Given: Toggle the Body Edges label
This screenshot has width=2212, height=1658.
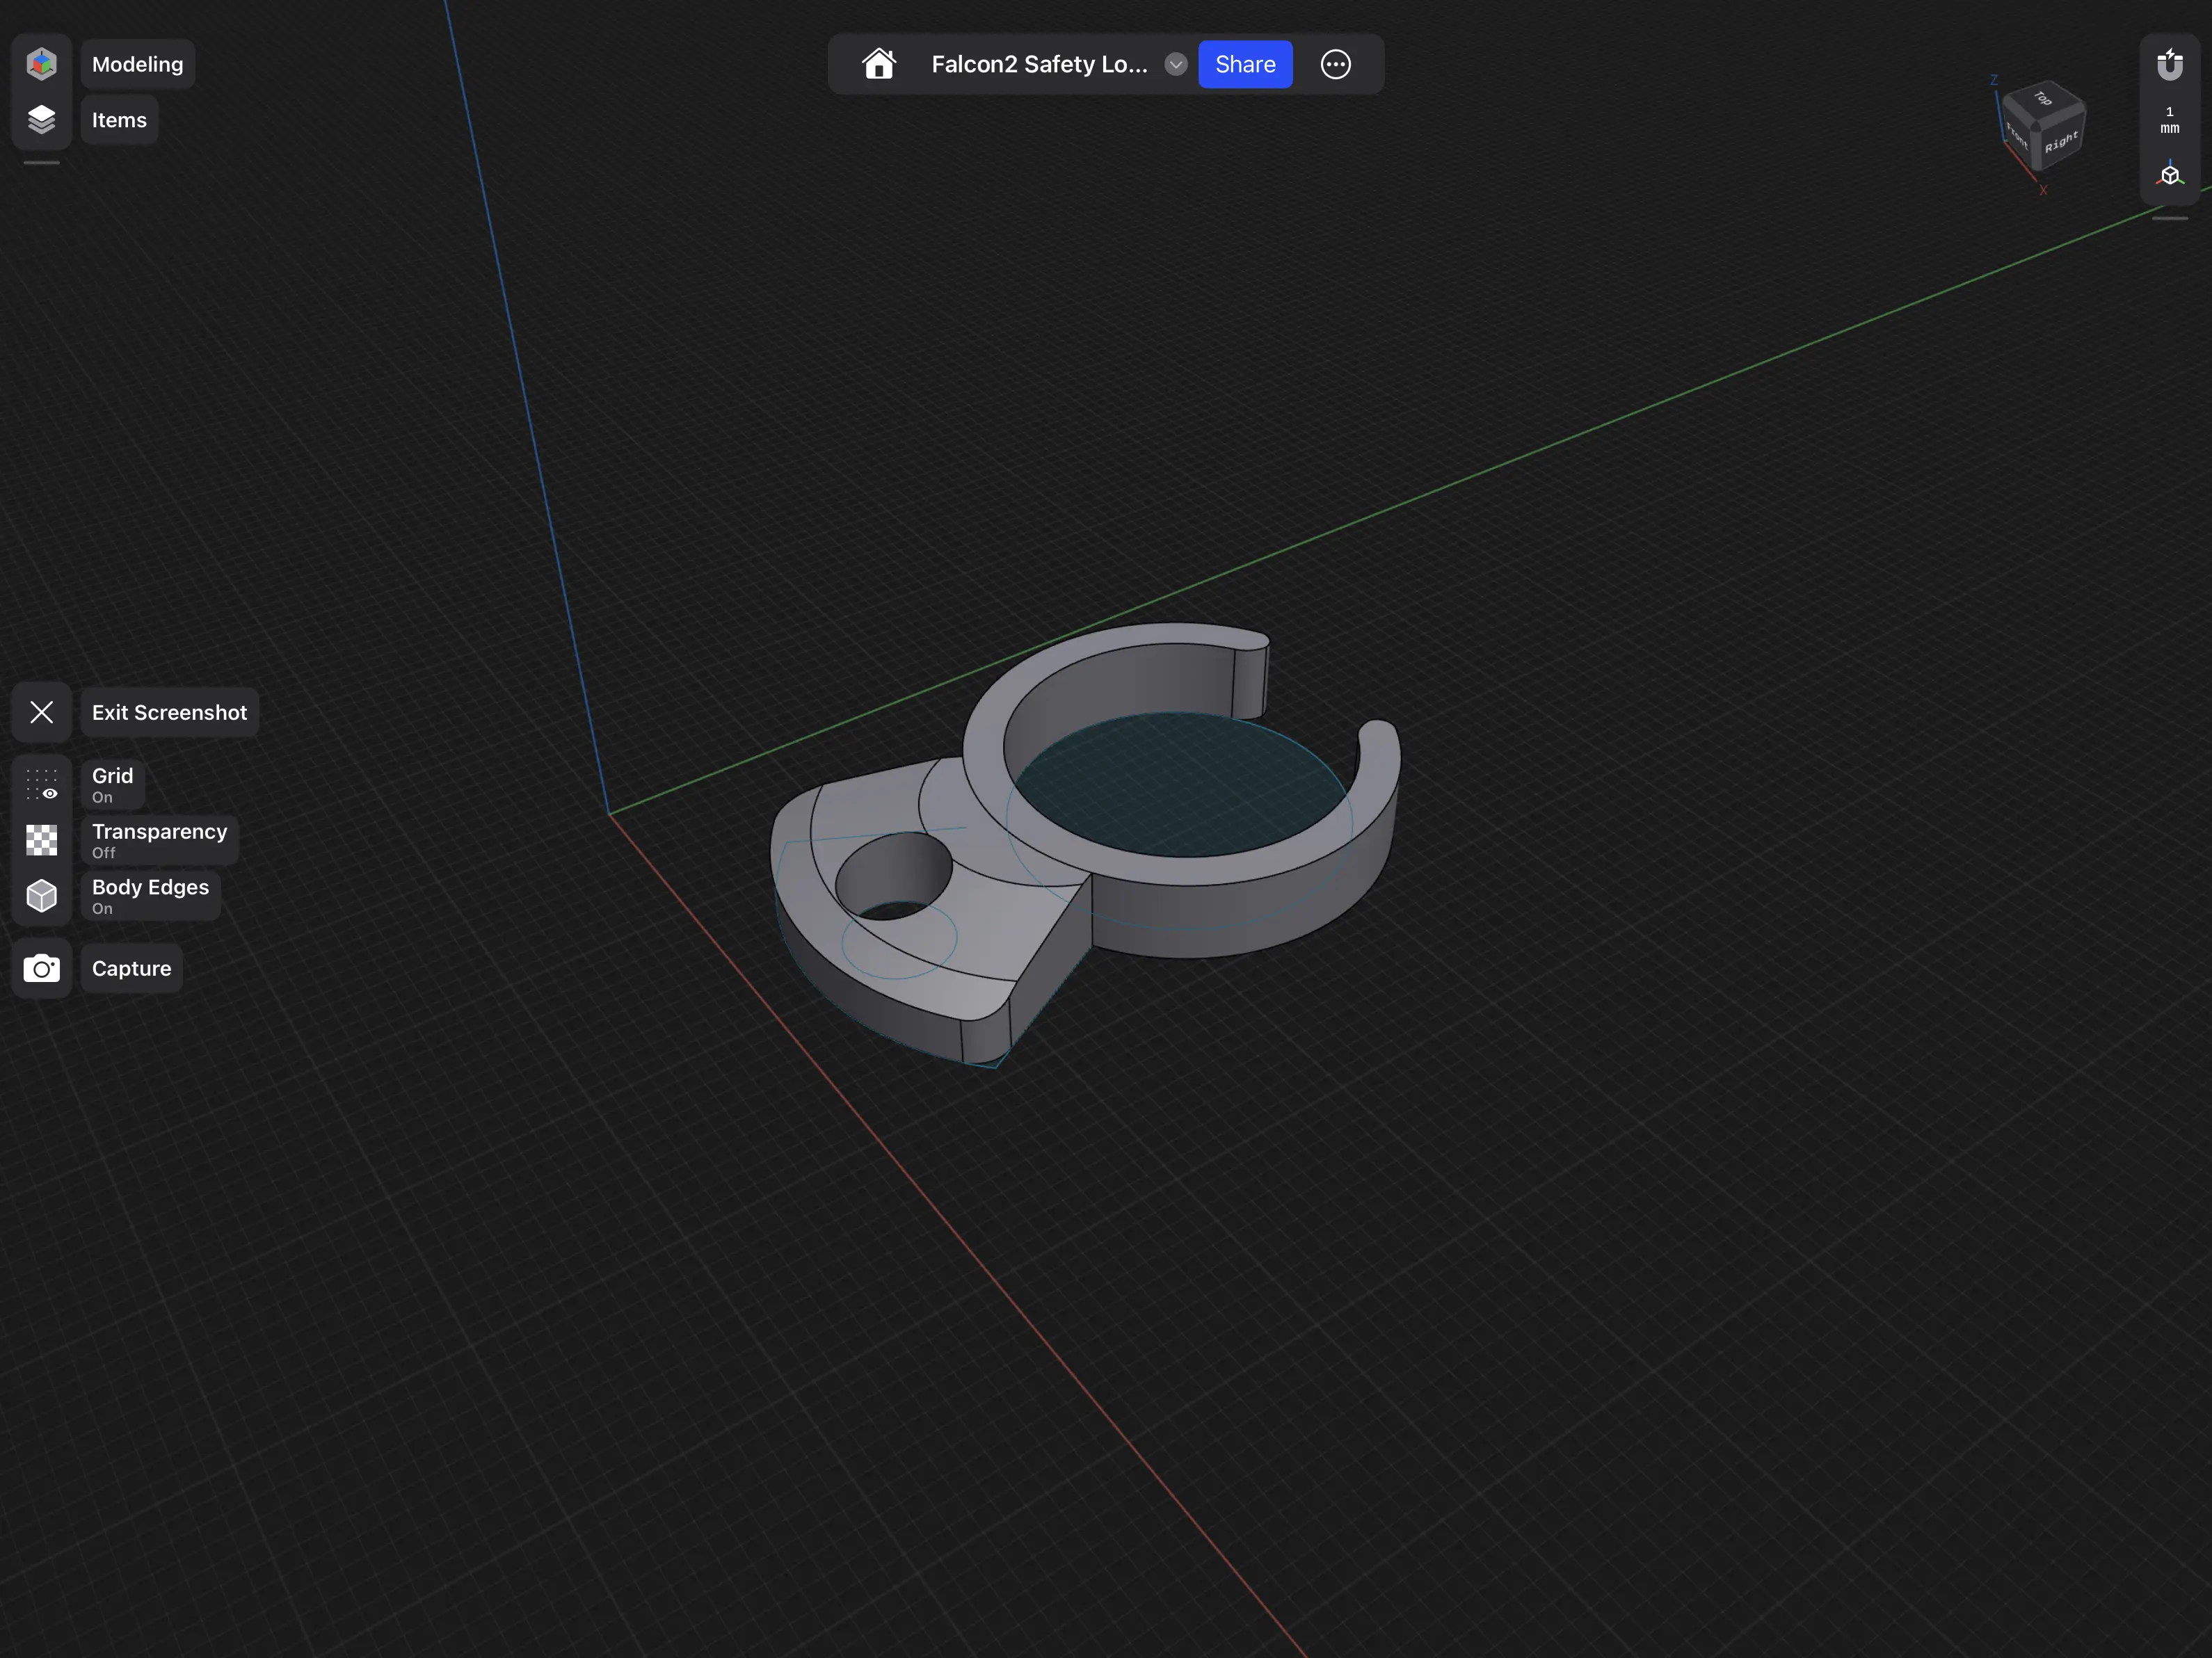Looking at the screenshot, I should [150, 896].
